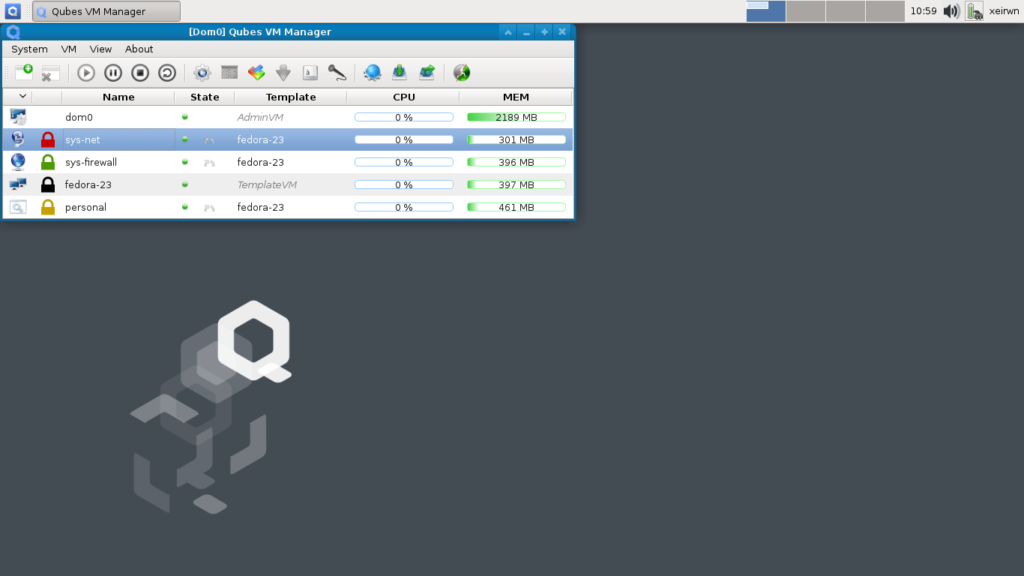Sort by the Template column header
This screenshot has height=576, width=1024.
[x=291, y=97]
